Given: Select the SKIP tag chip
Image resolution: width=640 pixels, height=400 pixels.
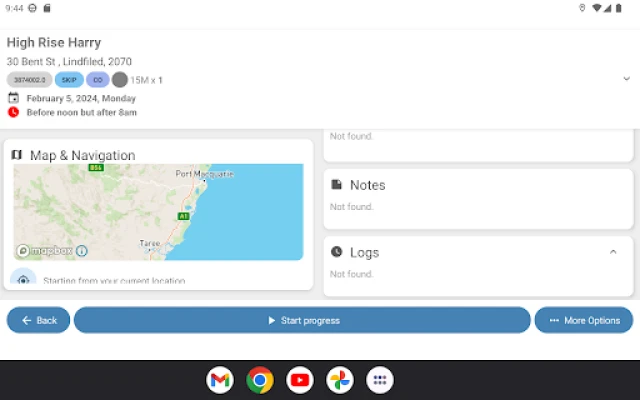Looking at the screenshot, I should [69, 80].
